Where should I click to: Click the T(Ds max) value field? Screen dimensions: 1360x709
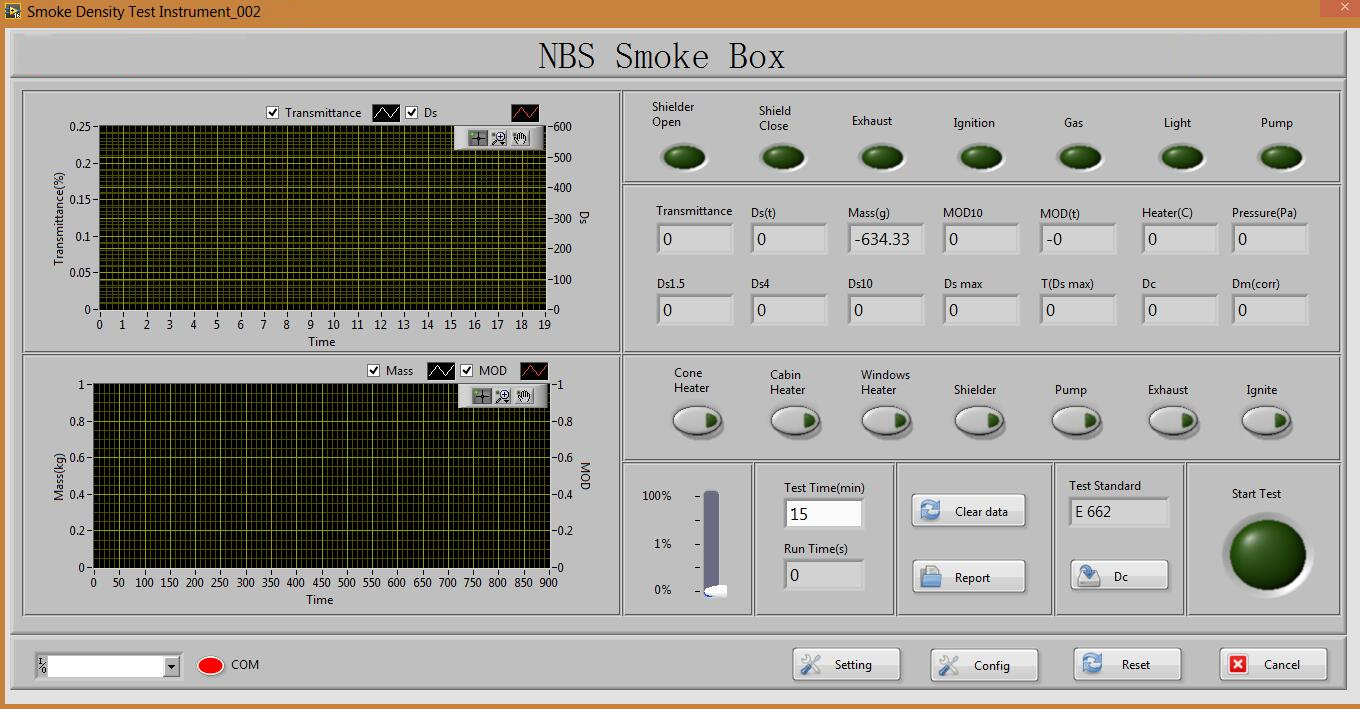tap(1078, 310)
